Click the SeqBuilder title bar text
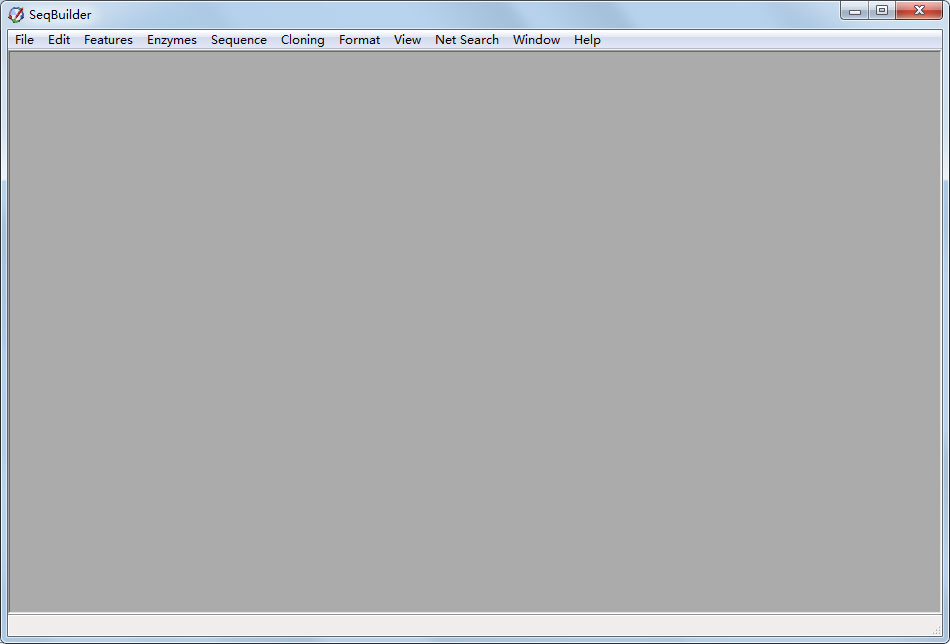This screenshot has height=644, width=950. (60, 15)
